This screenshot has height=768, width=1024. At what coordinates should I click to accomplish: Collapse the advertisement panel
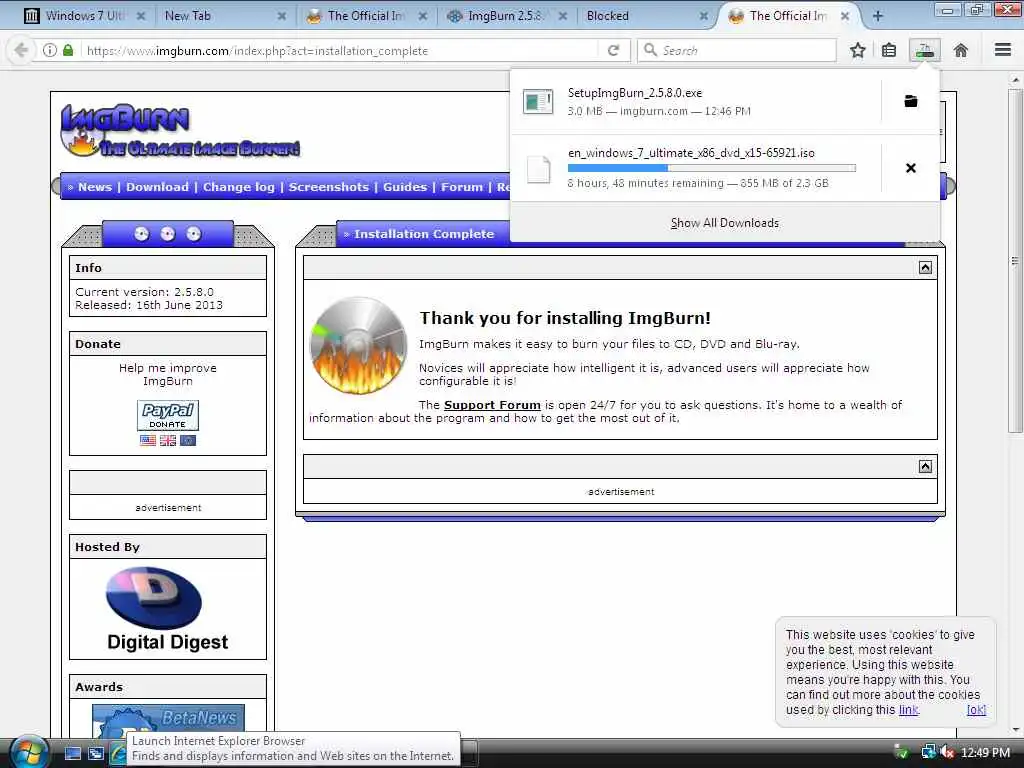coord(925,466)
